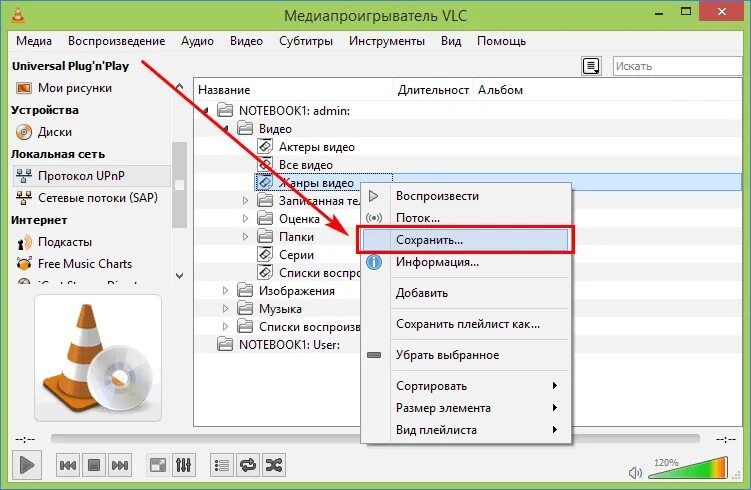The height and width of the screenshot is (490, 751).
Task: Collapse the NOTEBOOK1: admin: node
Action: coord(205,111)
